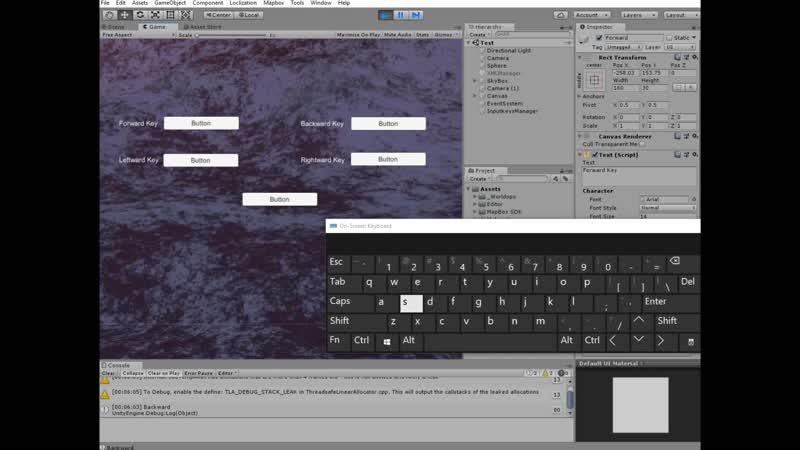Click the Play button to stop play mode
Image resolution: width=800 pixels, height=450 pixels.
point(385,15)
